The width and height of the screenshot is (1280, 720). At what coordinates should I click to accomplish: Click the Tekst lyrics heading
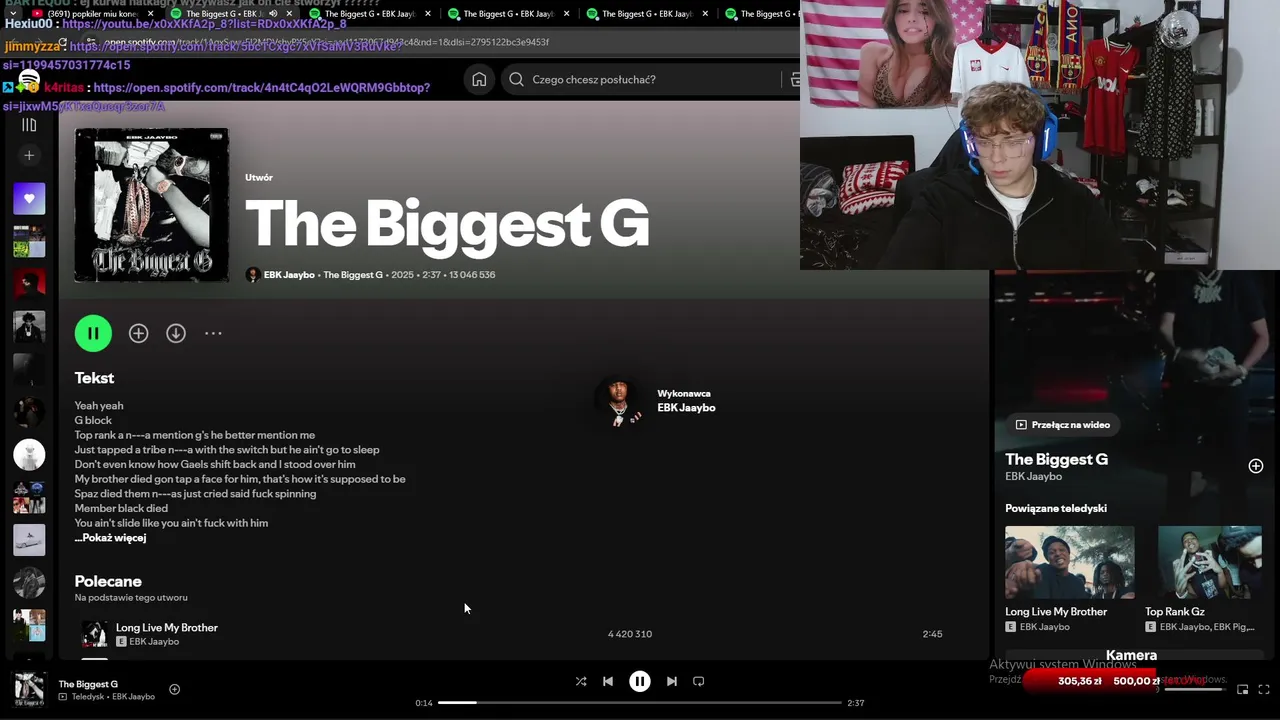94,378
